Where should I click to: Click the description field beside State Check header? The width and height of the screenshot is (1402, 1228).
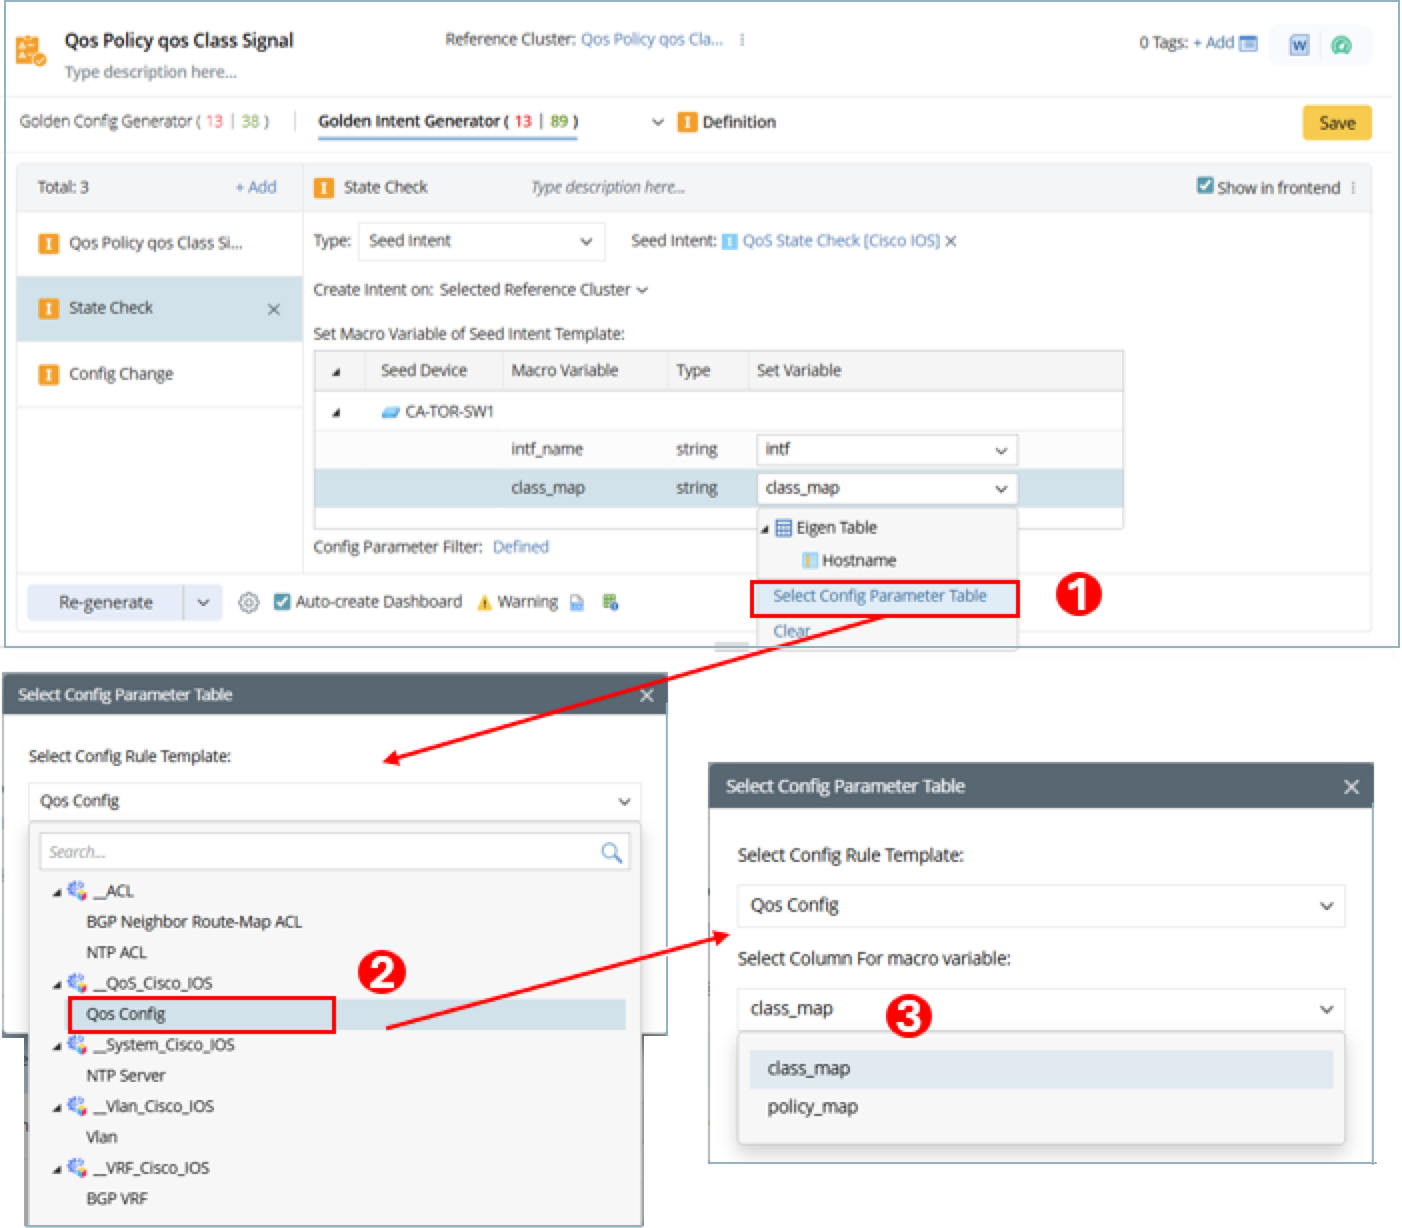pos(608,187)
